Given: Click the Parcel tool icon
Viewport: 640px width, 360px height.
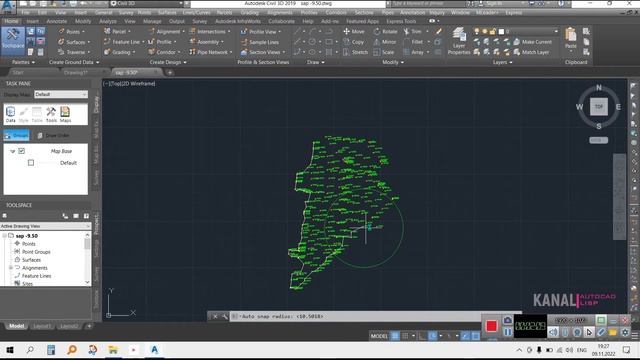Looking at the screenshot, I should (x=107, y=31).
